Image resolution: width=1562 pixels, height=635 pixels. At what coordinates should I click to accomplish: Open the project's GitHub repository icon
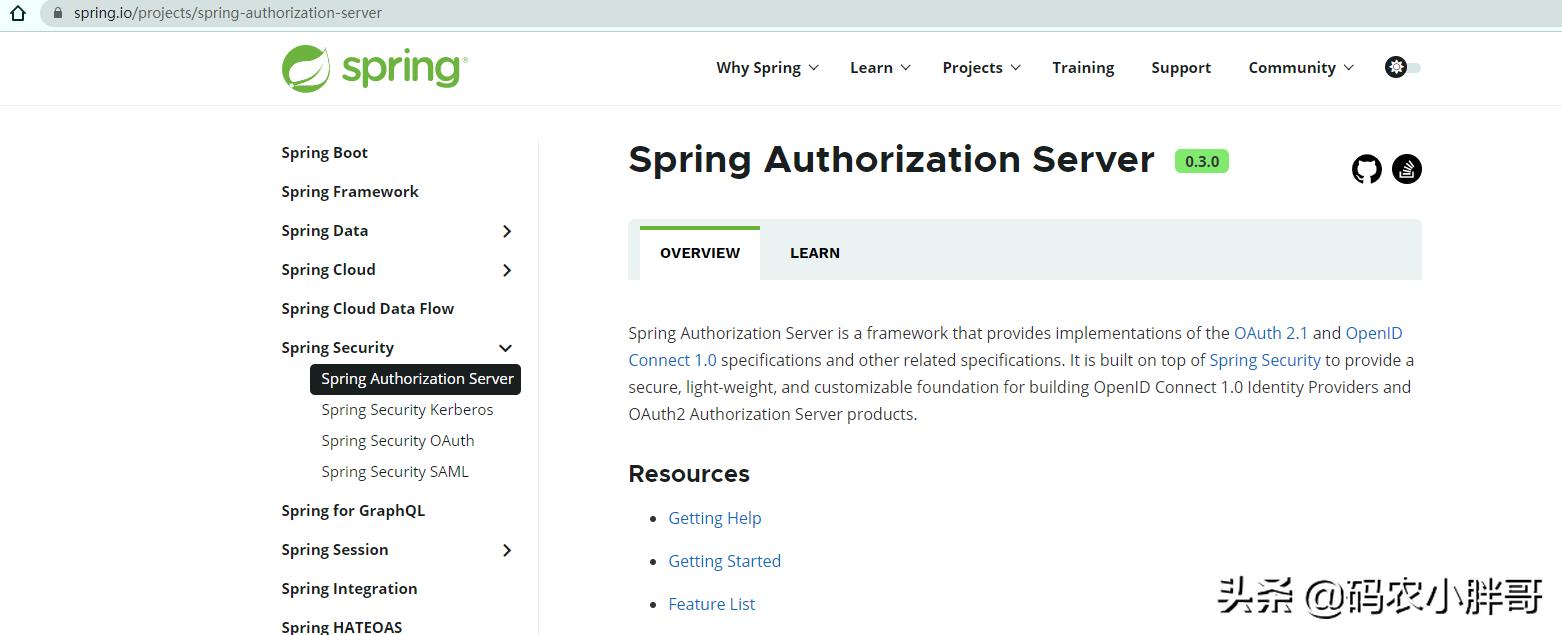(x=1366, y=168)
